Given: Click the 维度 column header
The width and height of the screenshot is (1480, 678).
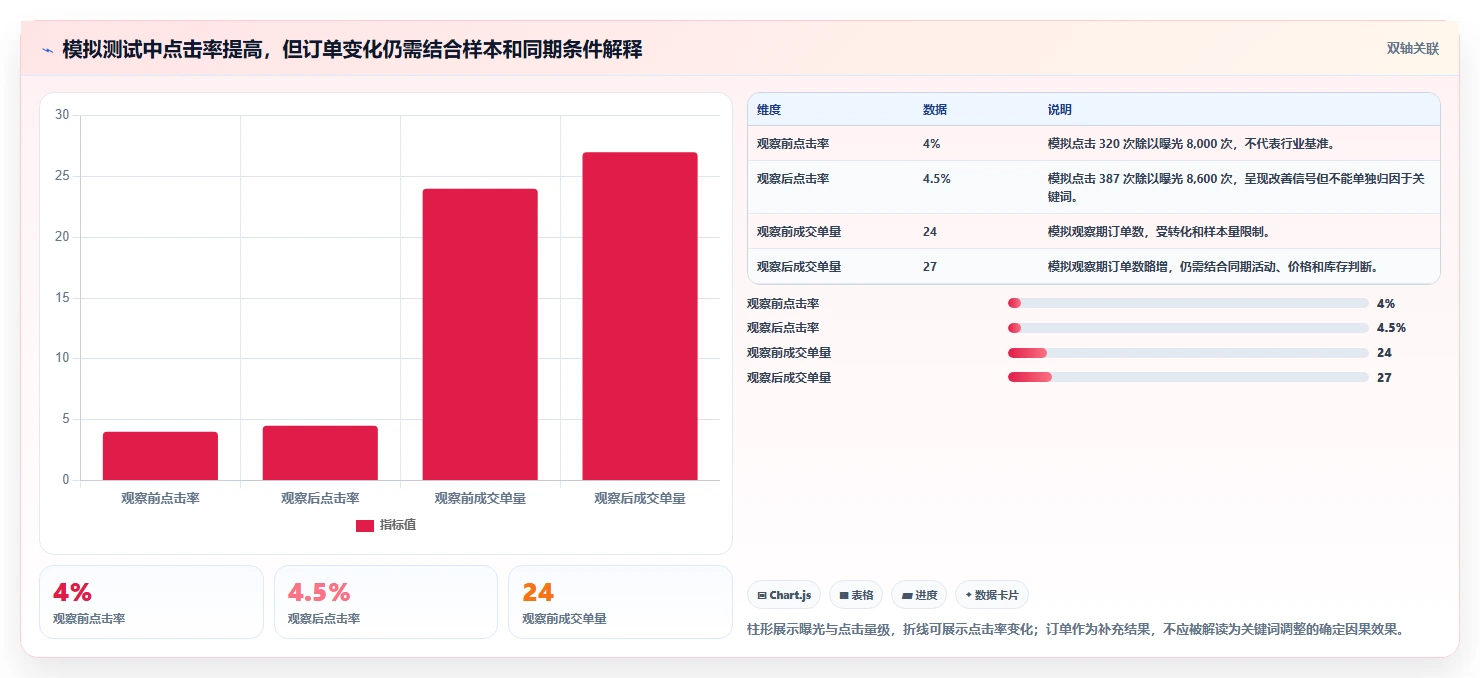Looking at the screenshot, I should [769, 110].
